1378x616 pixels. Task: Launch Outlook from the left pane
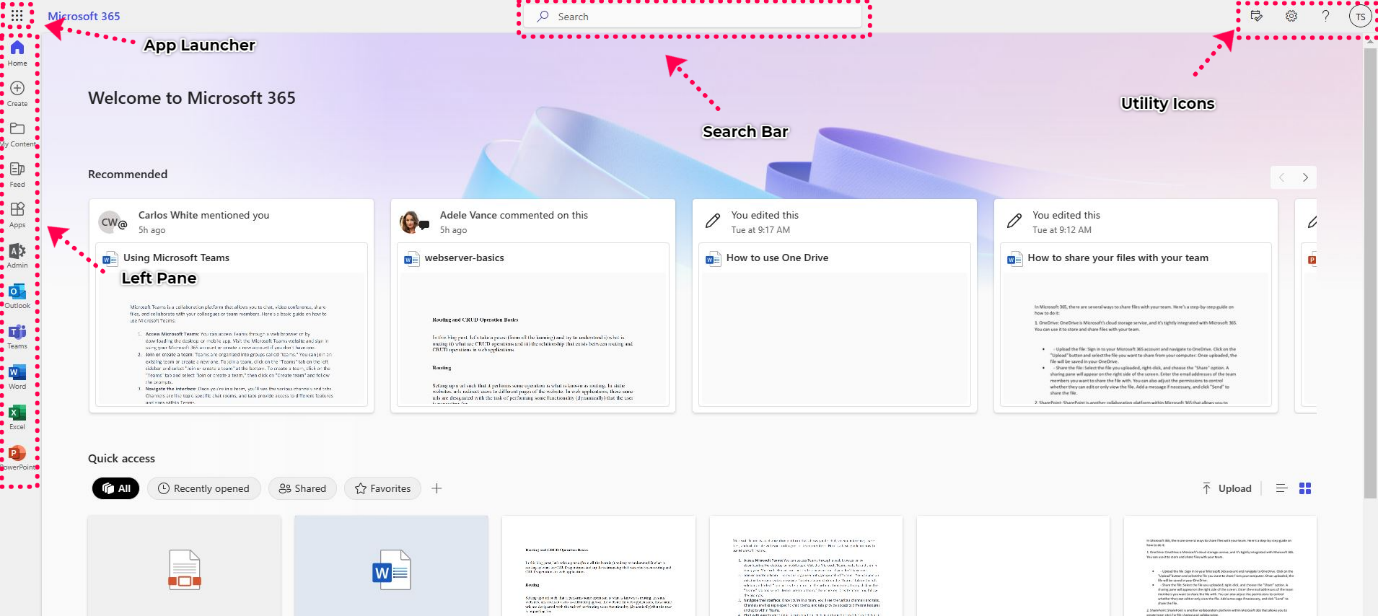[17, 295]
